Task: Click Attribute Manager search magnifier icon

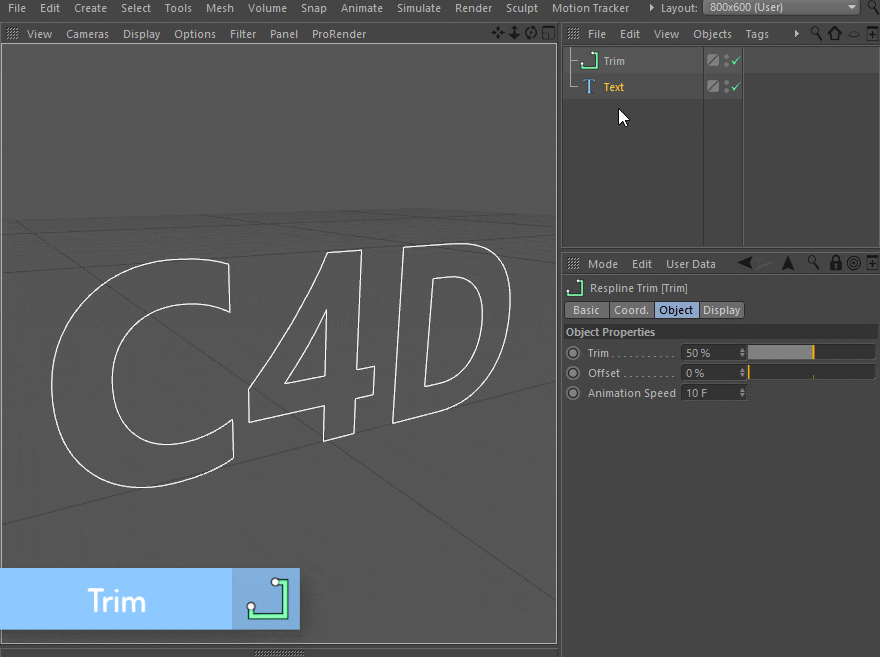Action: coord(813,263)
